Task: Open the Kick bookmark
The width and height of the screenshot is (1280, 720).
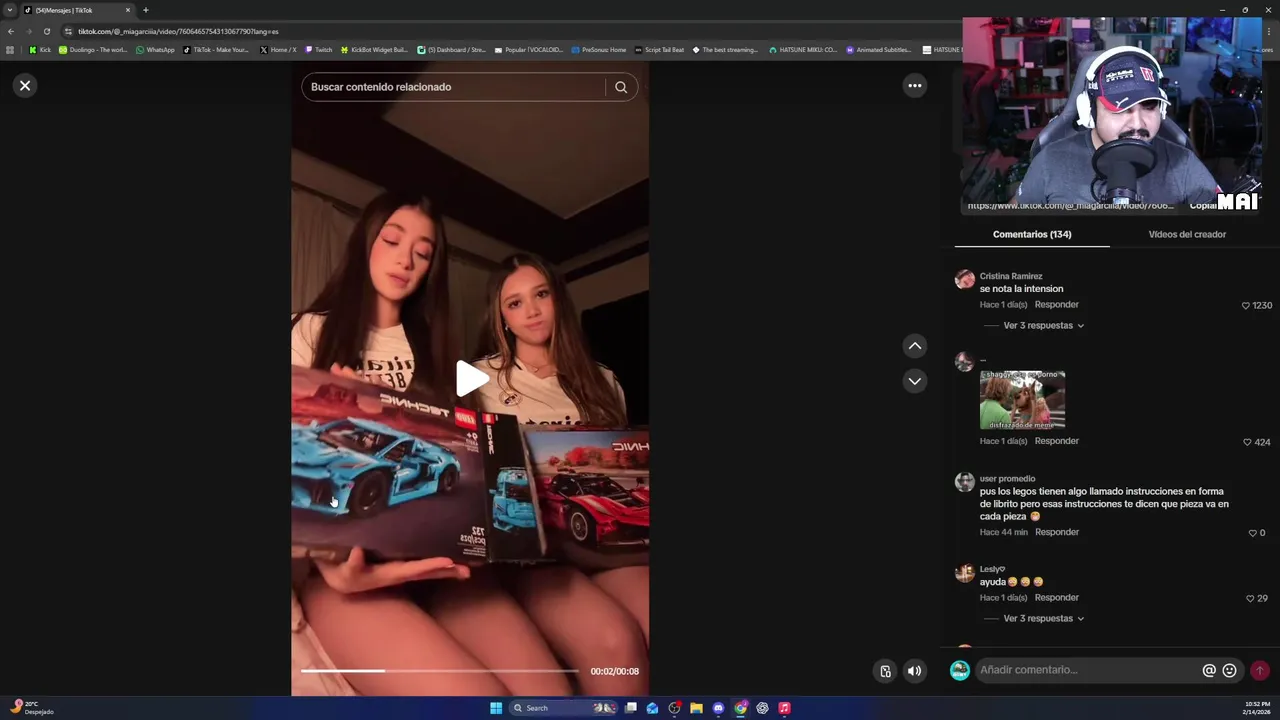Action: [x=40, y=50]
